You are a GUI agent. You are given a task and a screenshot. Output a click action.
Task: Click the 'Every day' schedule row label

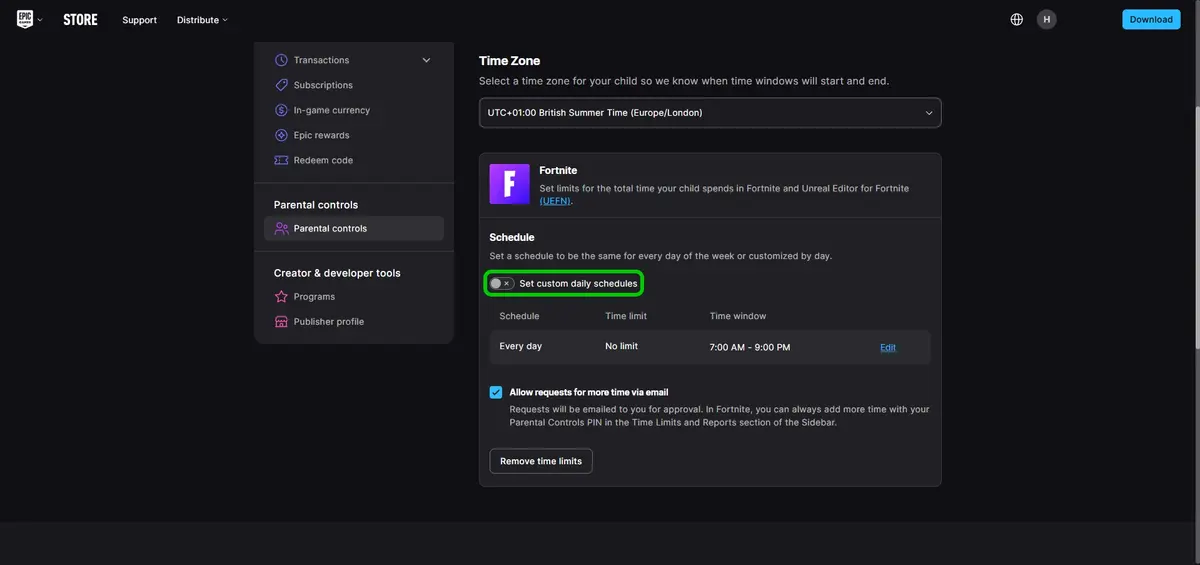tap(521, 346)
